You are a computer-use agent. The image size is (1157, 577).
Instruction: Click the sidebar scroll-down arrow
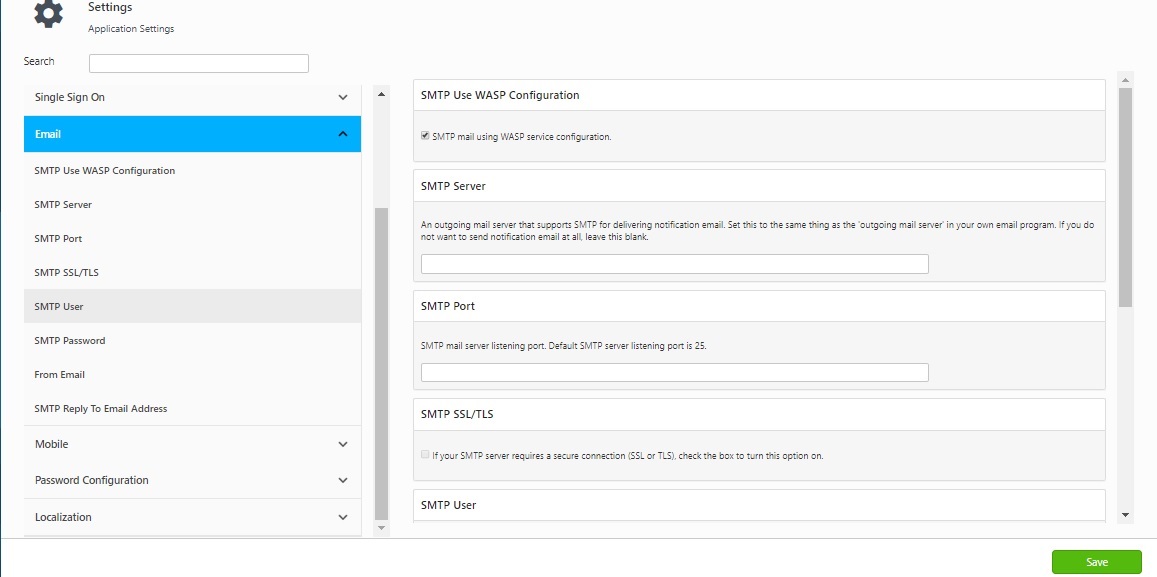(x=381, y=527)
